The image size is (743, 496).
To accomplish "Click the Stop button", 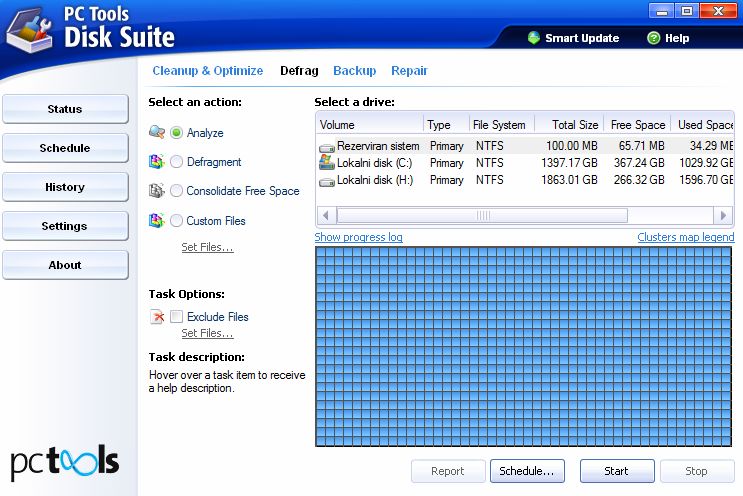I will 697,471.
